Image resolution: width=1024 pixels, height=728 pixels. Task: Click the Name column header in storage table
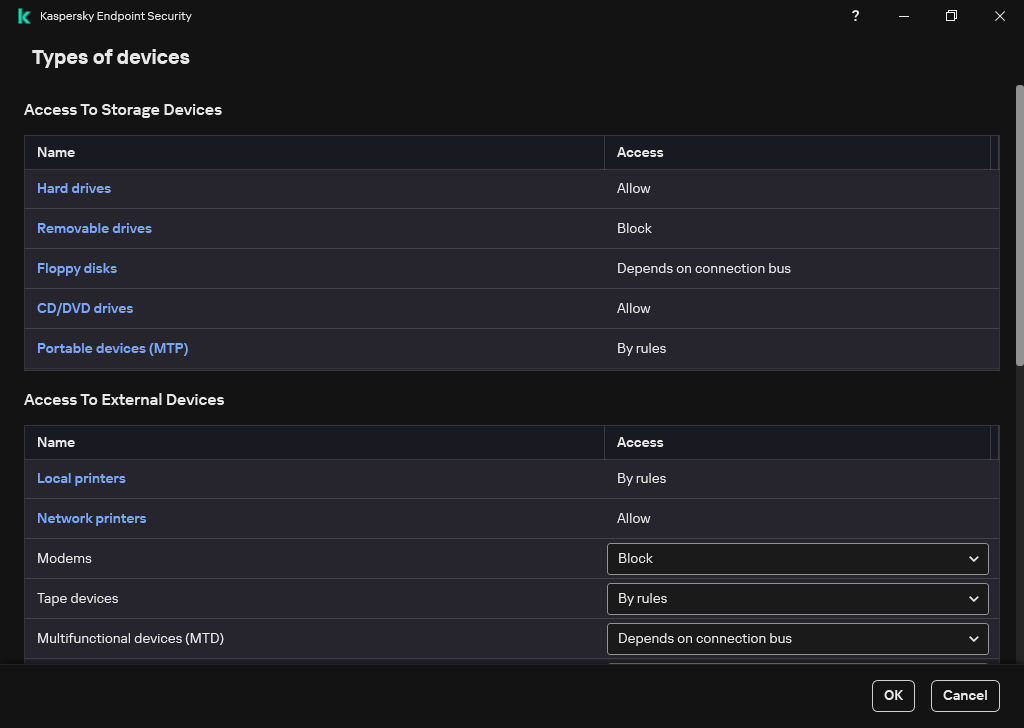56,152
